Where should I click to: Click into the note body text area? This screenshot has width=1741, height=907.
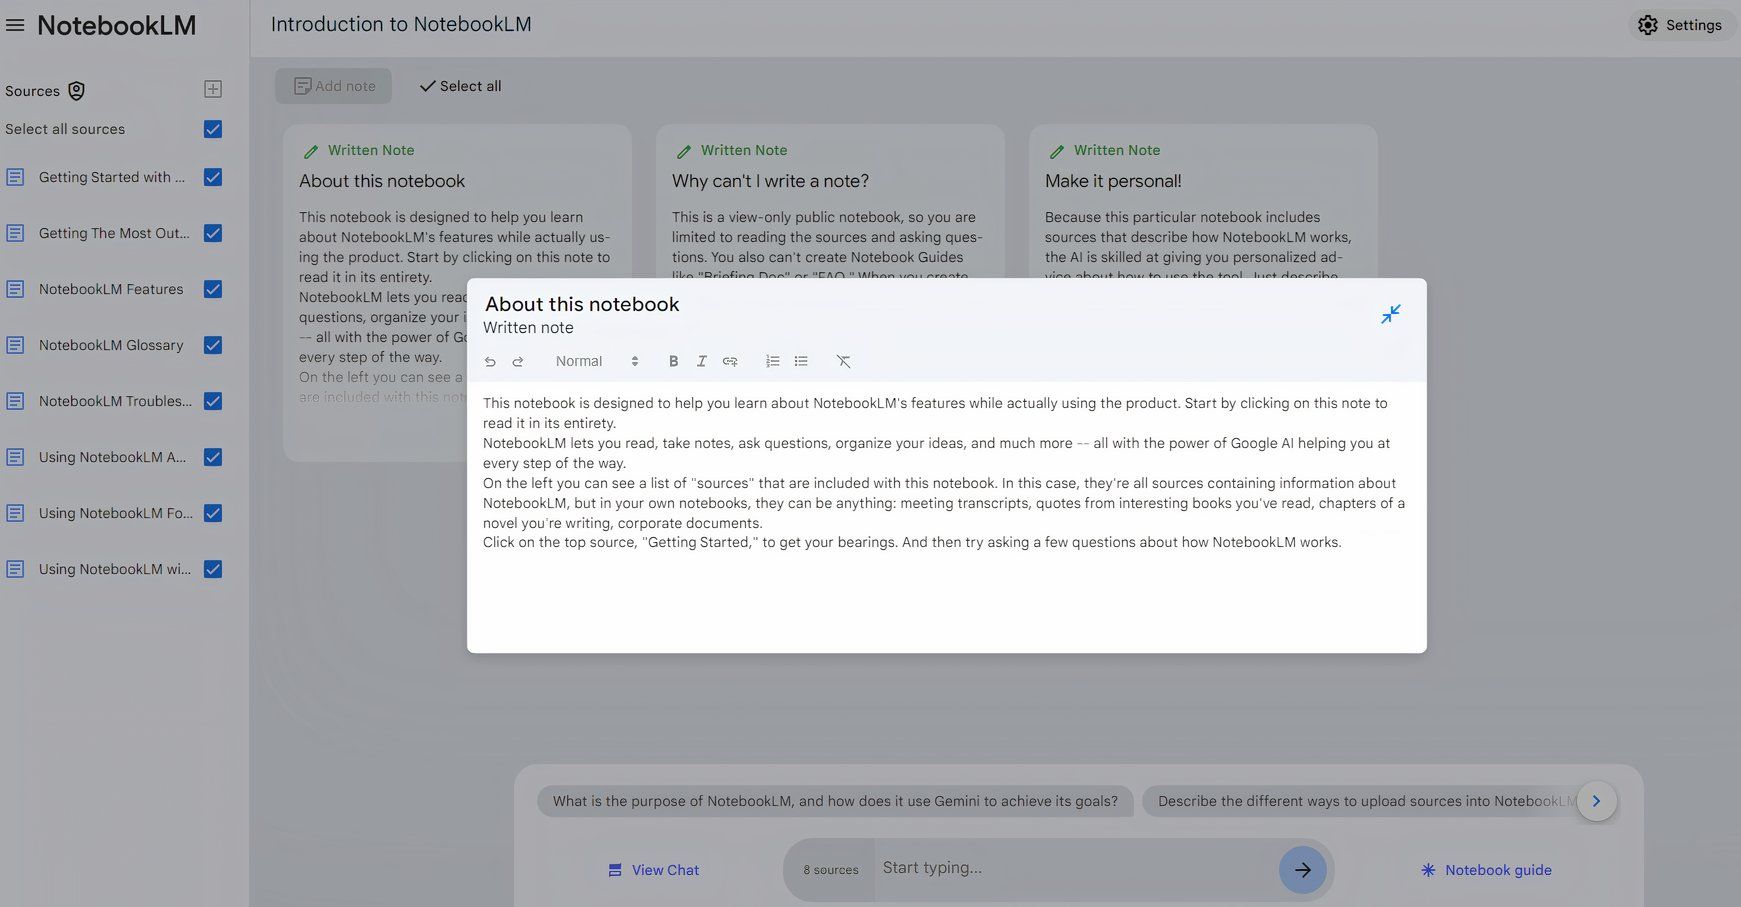(946, 515)
